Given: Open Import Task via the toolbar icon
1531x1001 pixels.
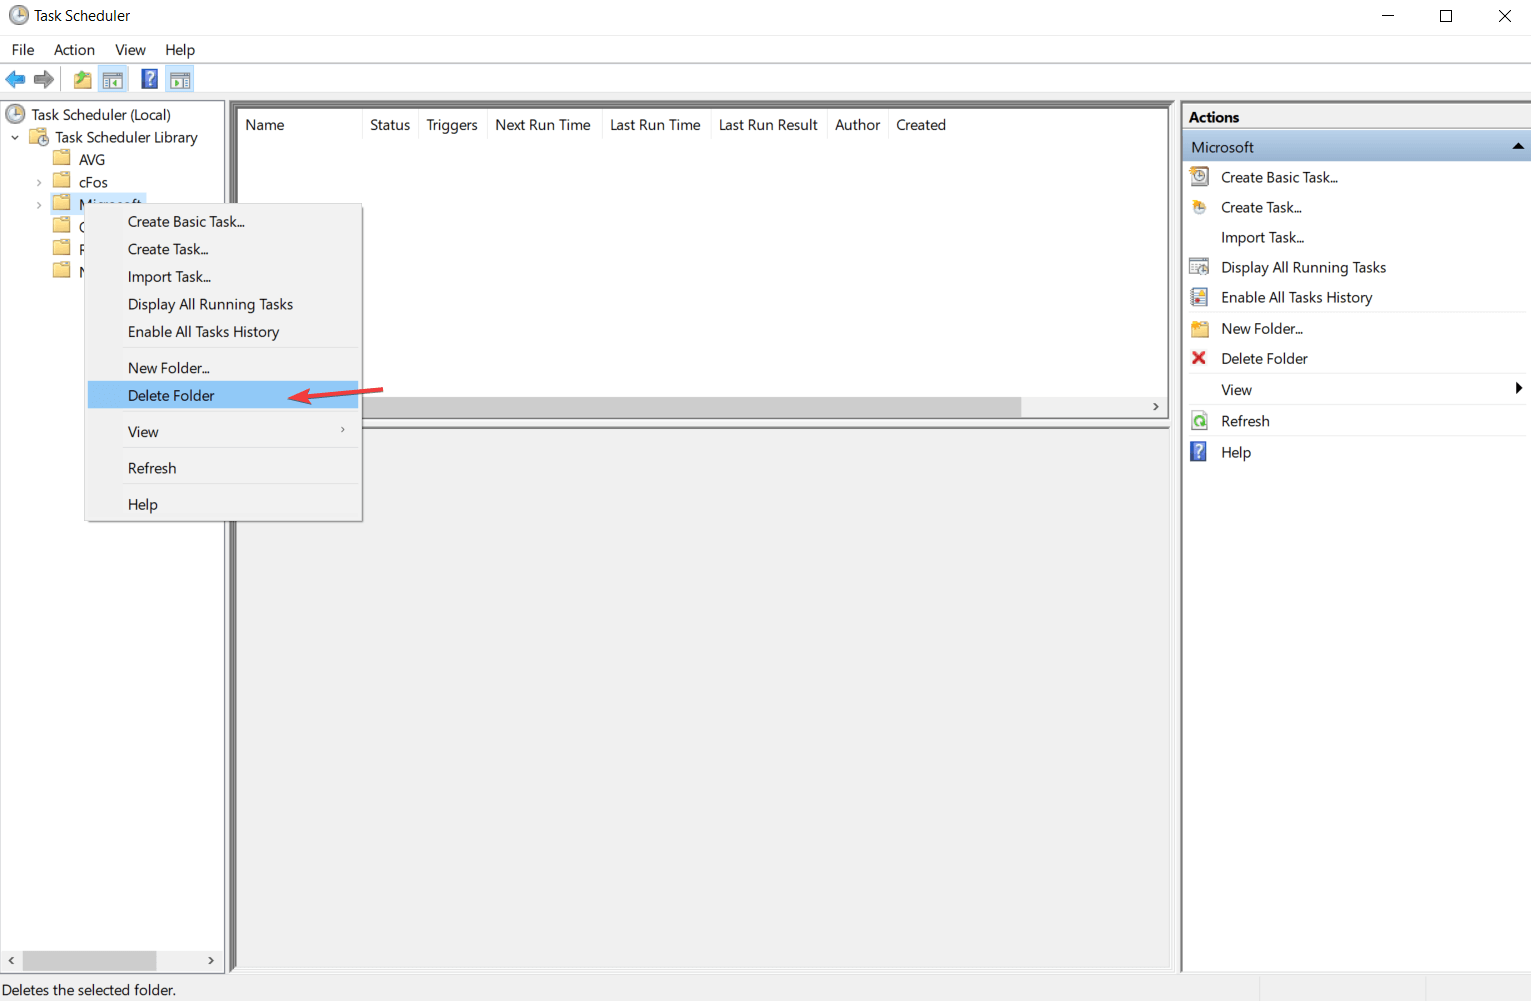Looking at the screenshot, I should click(81, 79).
